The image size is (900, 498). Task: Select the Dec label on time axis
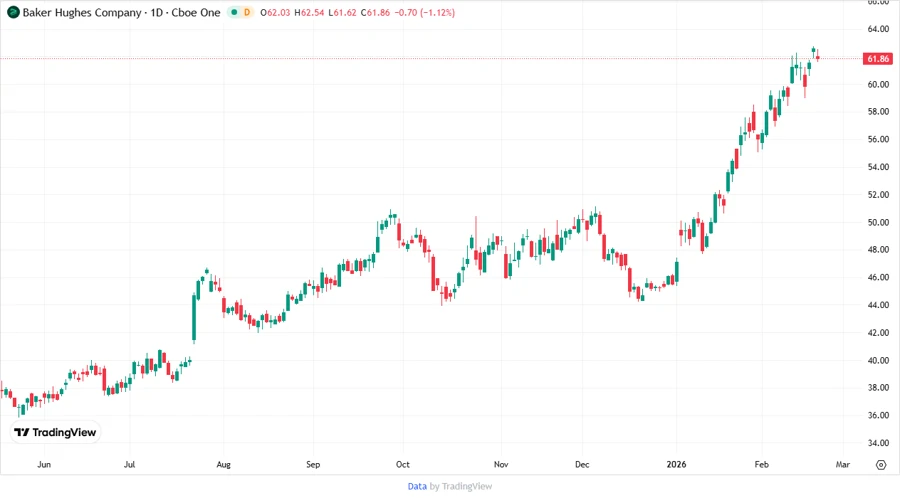582,465
